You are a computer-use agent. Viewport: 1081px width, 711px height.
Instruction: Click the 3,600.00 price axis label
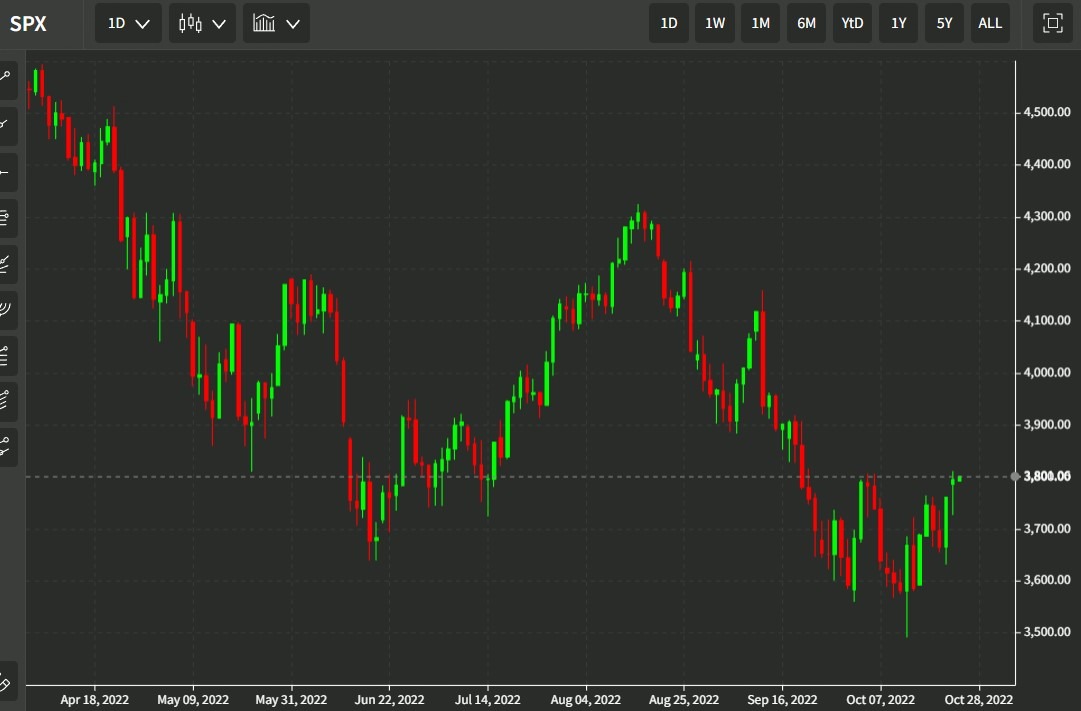(x=1047, y=580)
